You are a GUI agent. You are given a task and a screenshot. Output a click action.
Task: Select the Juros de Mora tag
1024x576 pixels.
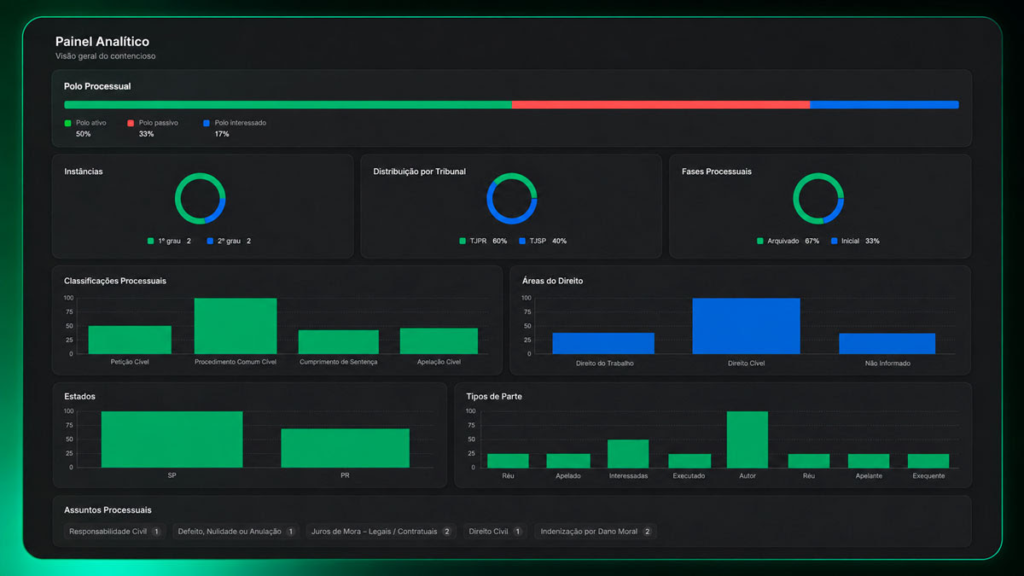pyautogui.click(x=381, y=532)
